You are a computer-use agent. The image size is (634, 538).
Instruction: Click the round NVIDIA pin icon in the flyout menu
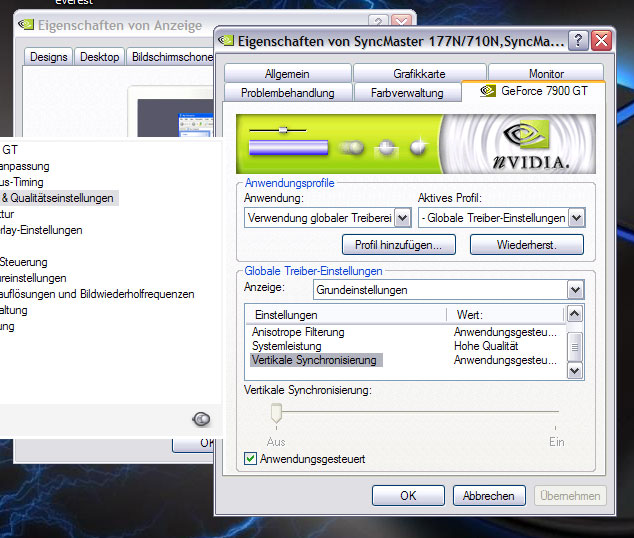coord(201,419)
